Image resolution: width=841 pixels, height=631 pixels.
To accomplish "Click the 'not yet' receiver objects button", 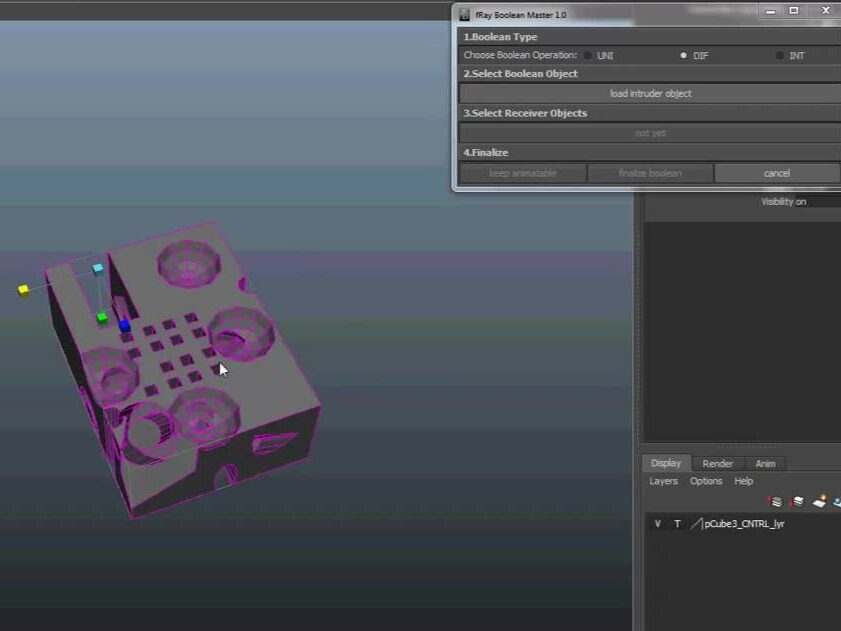I will click(650, 133).
